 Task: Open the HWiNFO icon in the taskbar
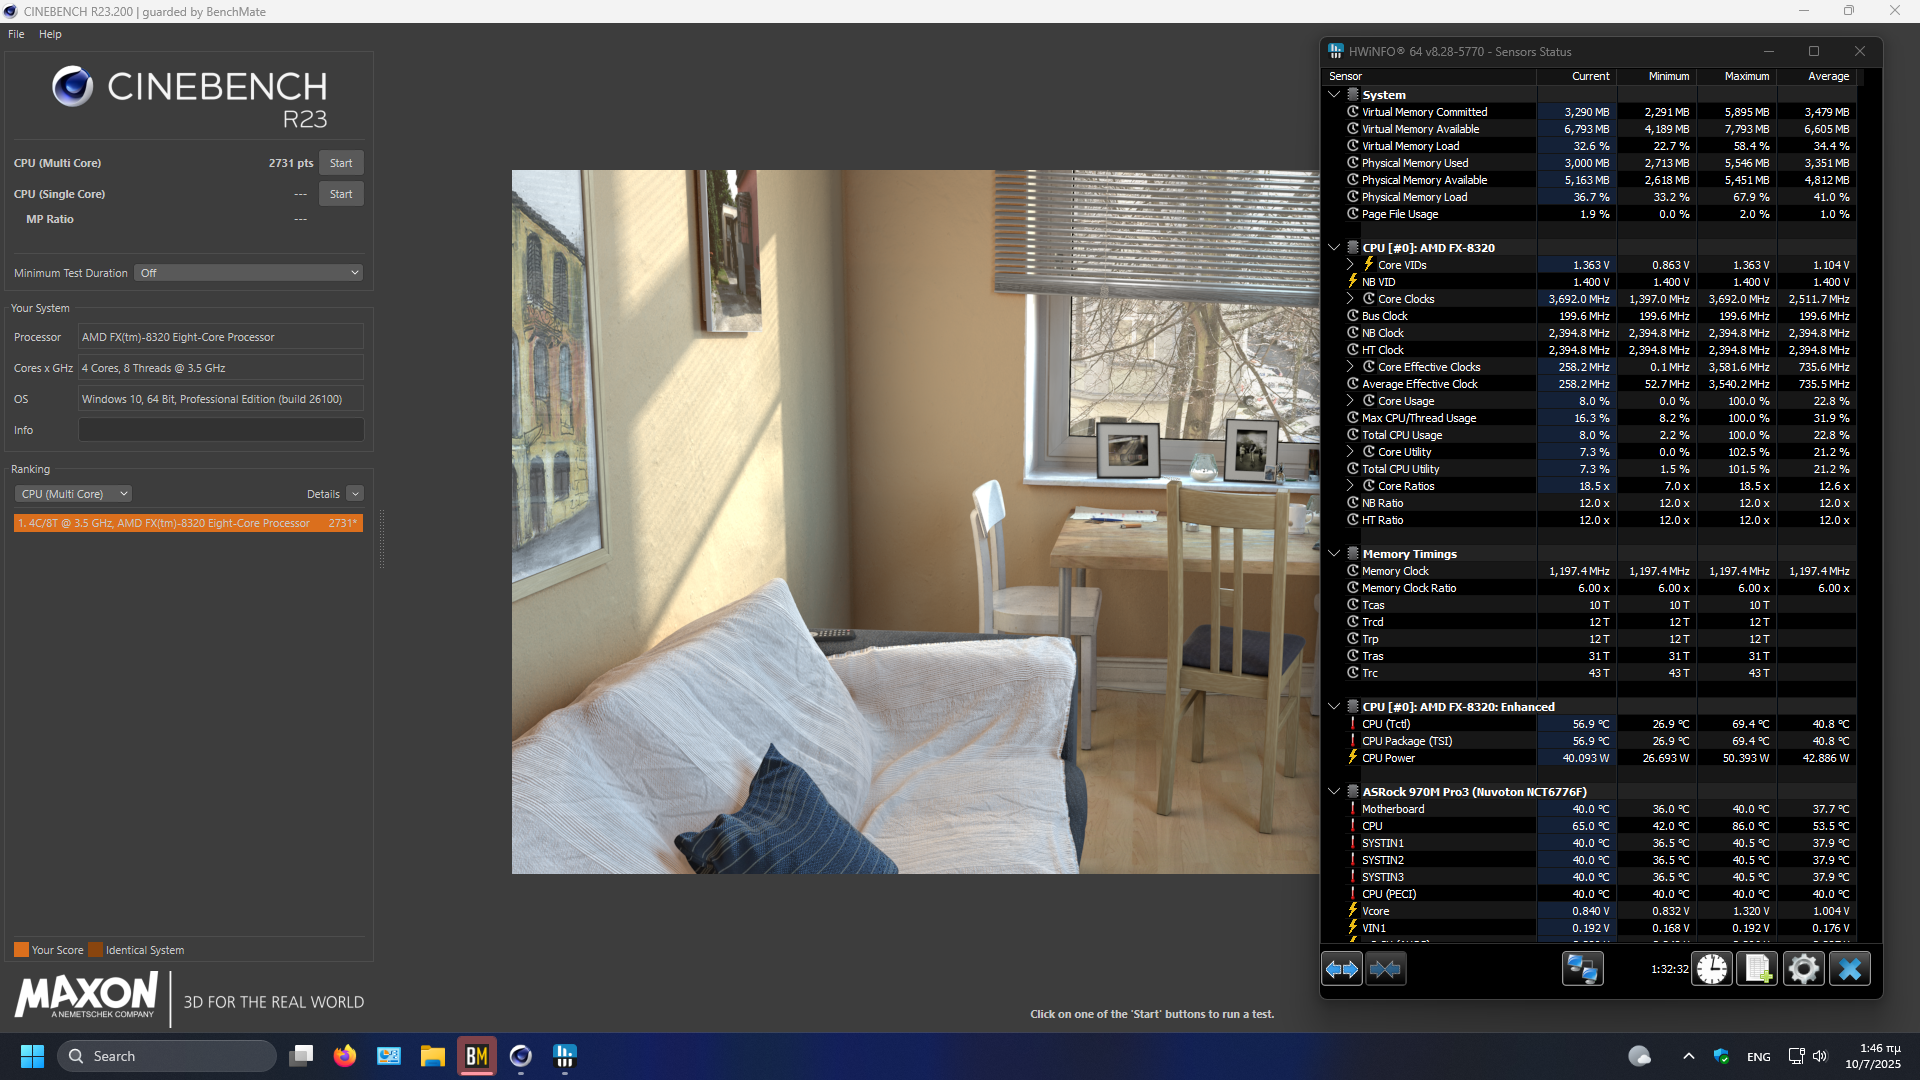click(565, 1056)
